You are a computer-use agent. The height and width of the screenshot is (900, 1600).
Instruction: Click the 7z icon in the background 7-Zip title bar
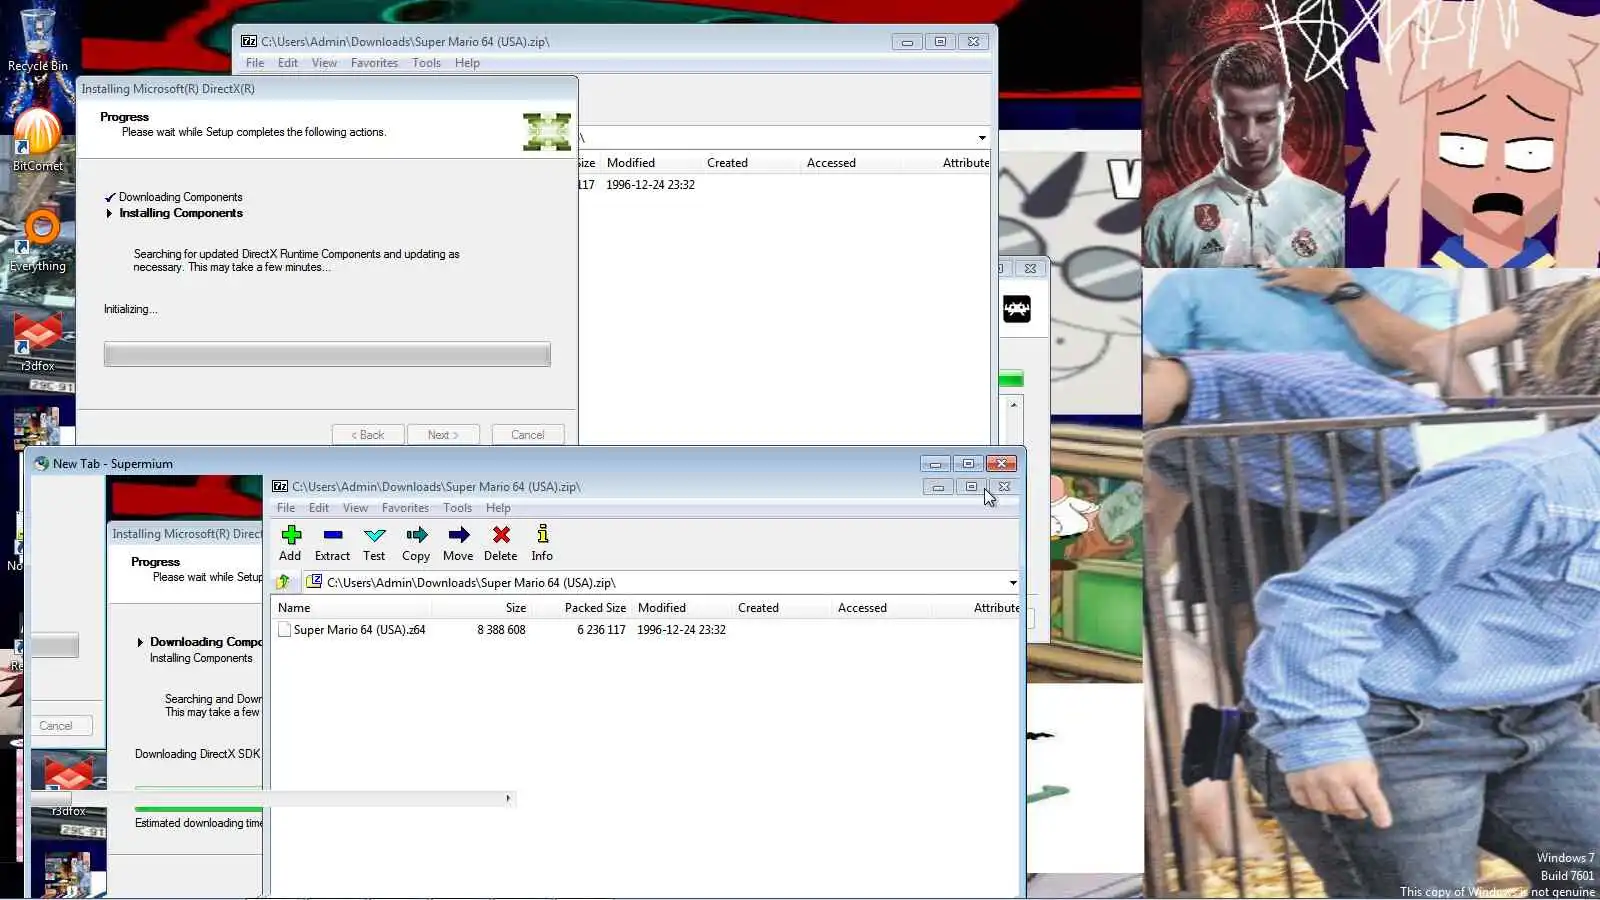(x=249, y=42)
